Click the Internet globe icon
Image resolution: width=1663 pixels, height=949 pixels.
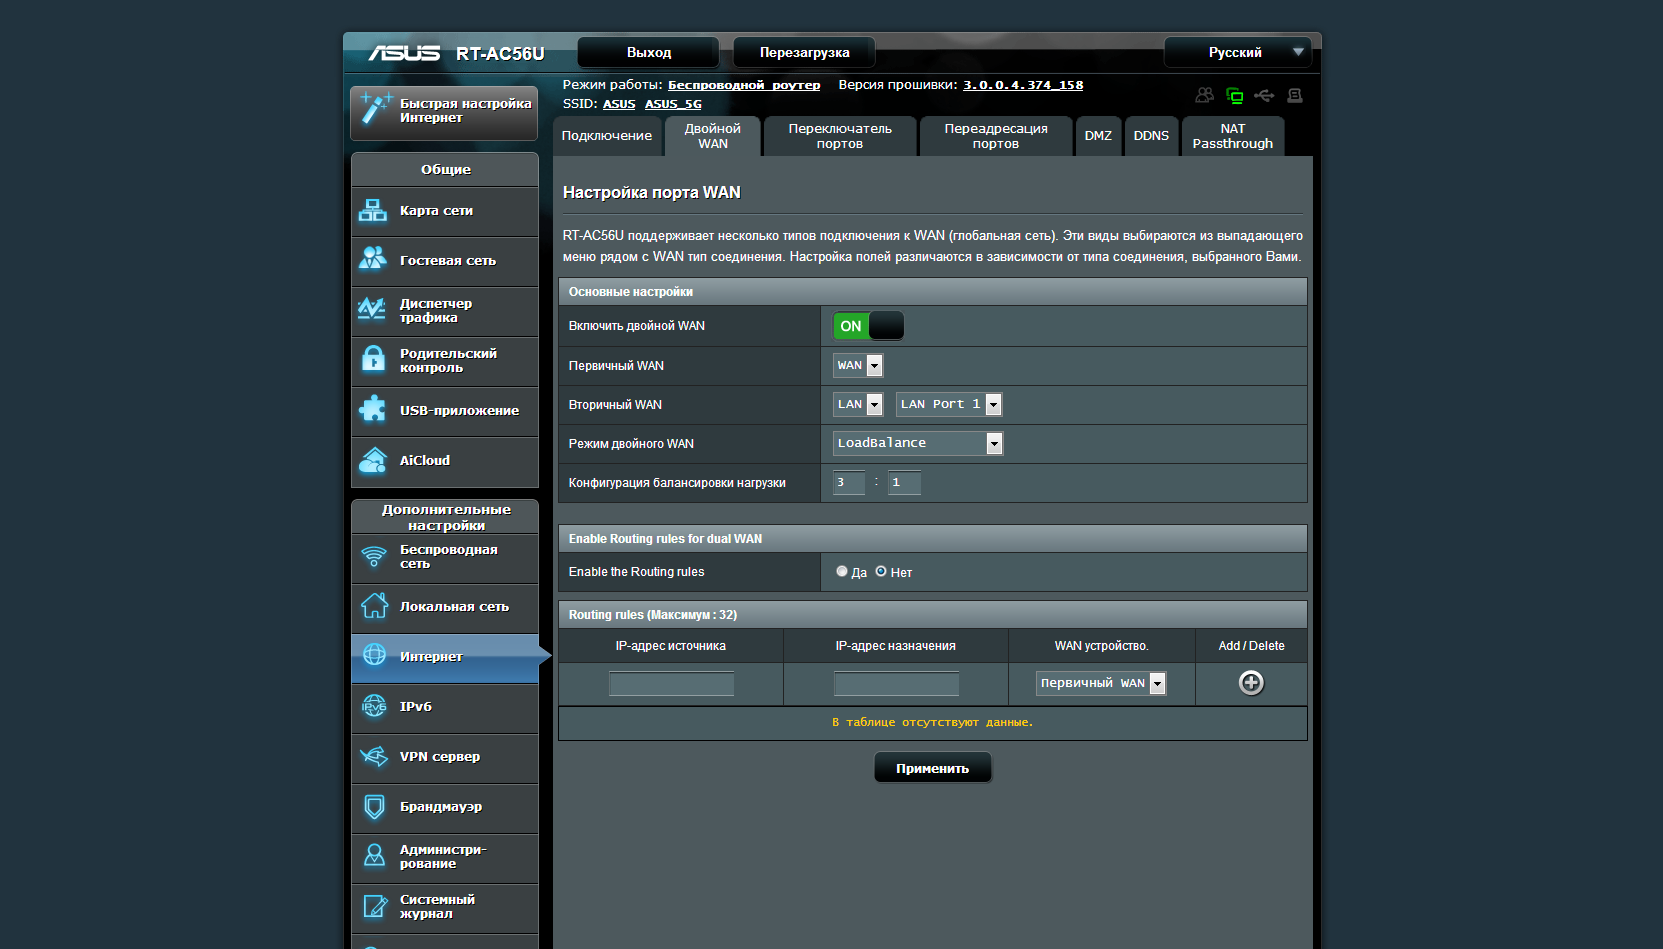coord(374,655)
